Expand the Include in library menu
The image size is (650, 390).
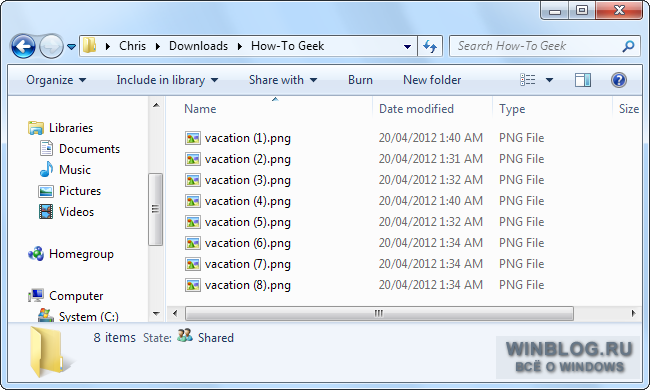(167, 80)
